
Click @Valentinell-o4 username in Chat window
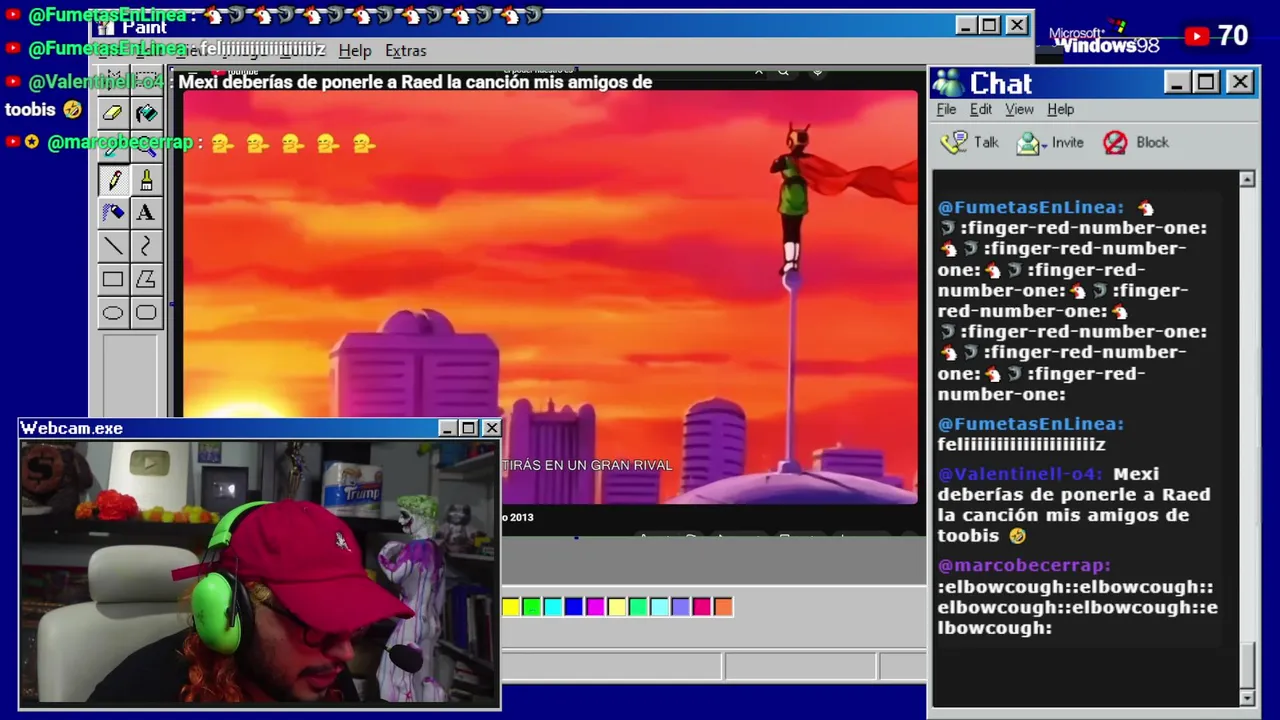(x=1020, y=474)
